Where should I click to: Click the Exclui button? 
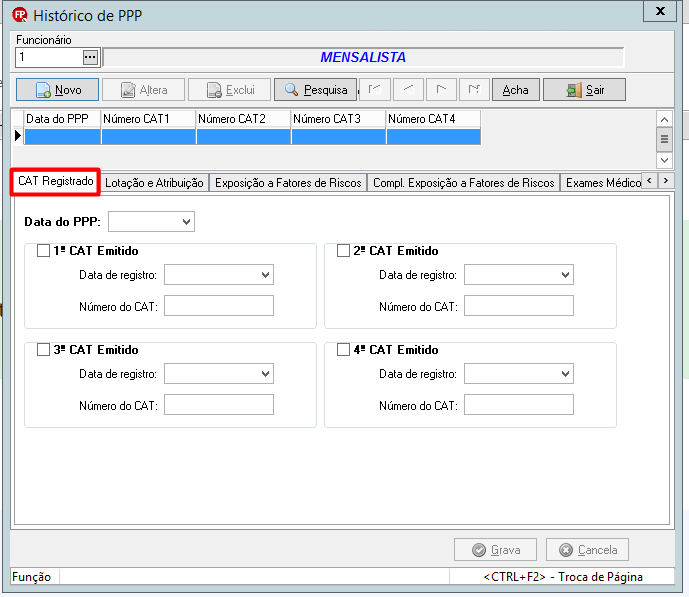229,90
